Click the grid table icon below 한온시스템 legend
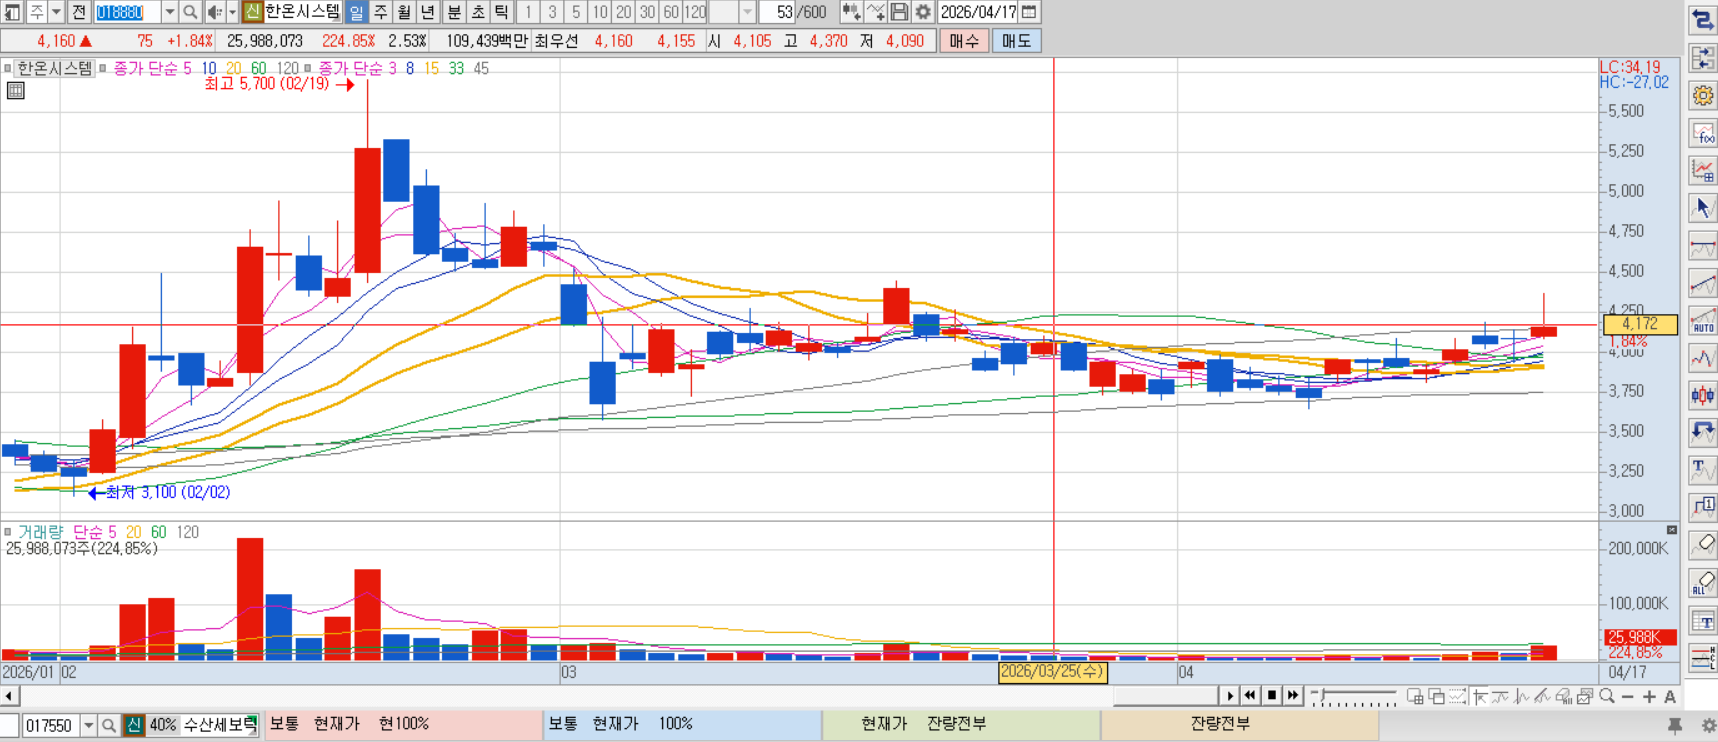The height and width of the screenshot is (742, 1718). 15,91
